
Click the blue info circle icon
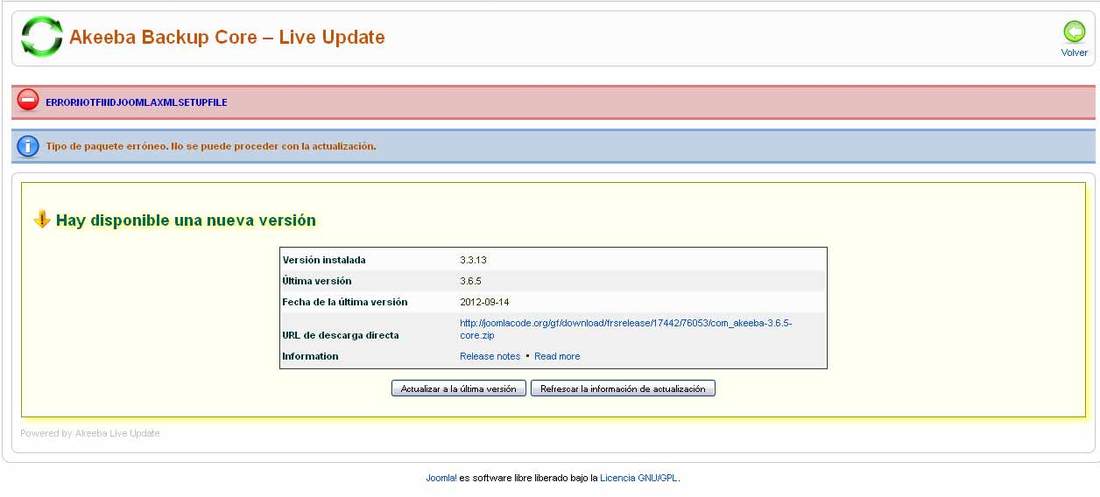27,146
